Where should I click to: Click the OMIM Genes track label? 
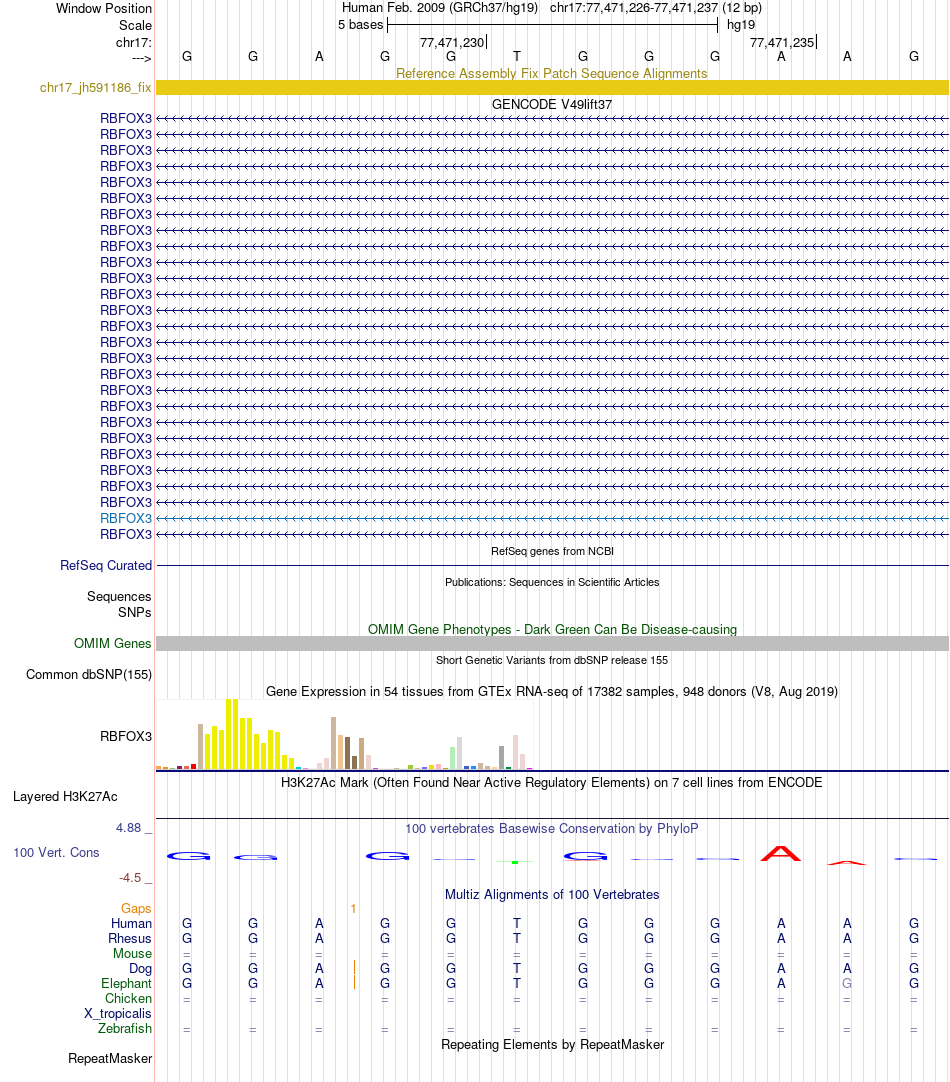tap(112, 643)
